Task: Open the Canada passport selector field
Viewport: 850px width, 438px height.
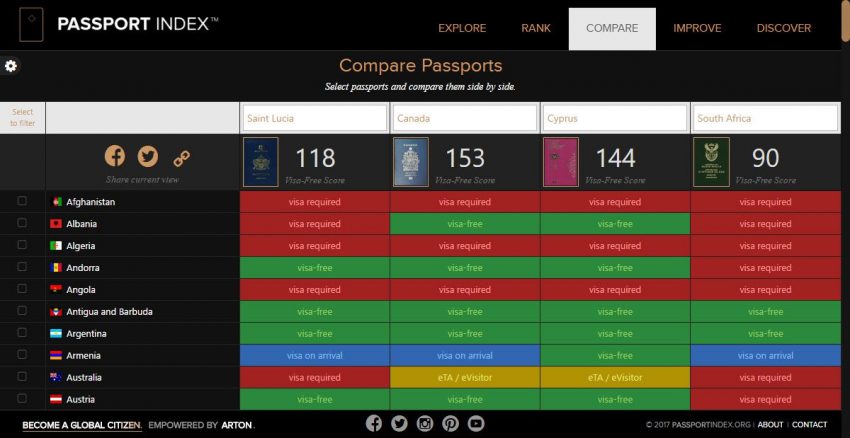Action: (x=465, y=118)
